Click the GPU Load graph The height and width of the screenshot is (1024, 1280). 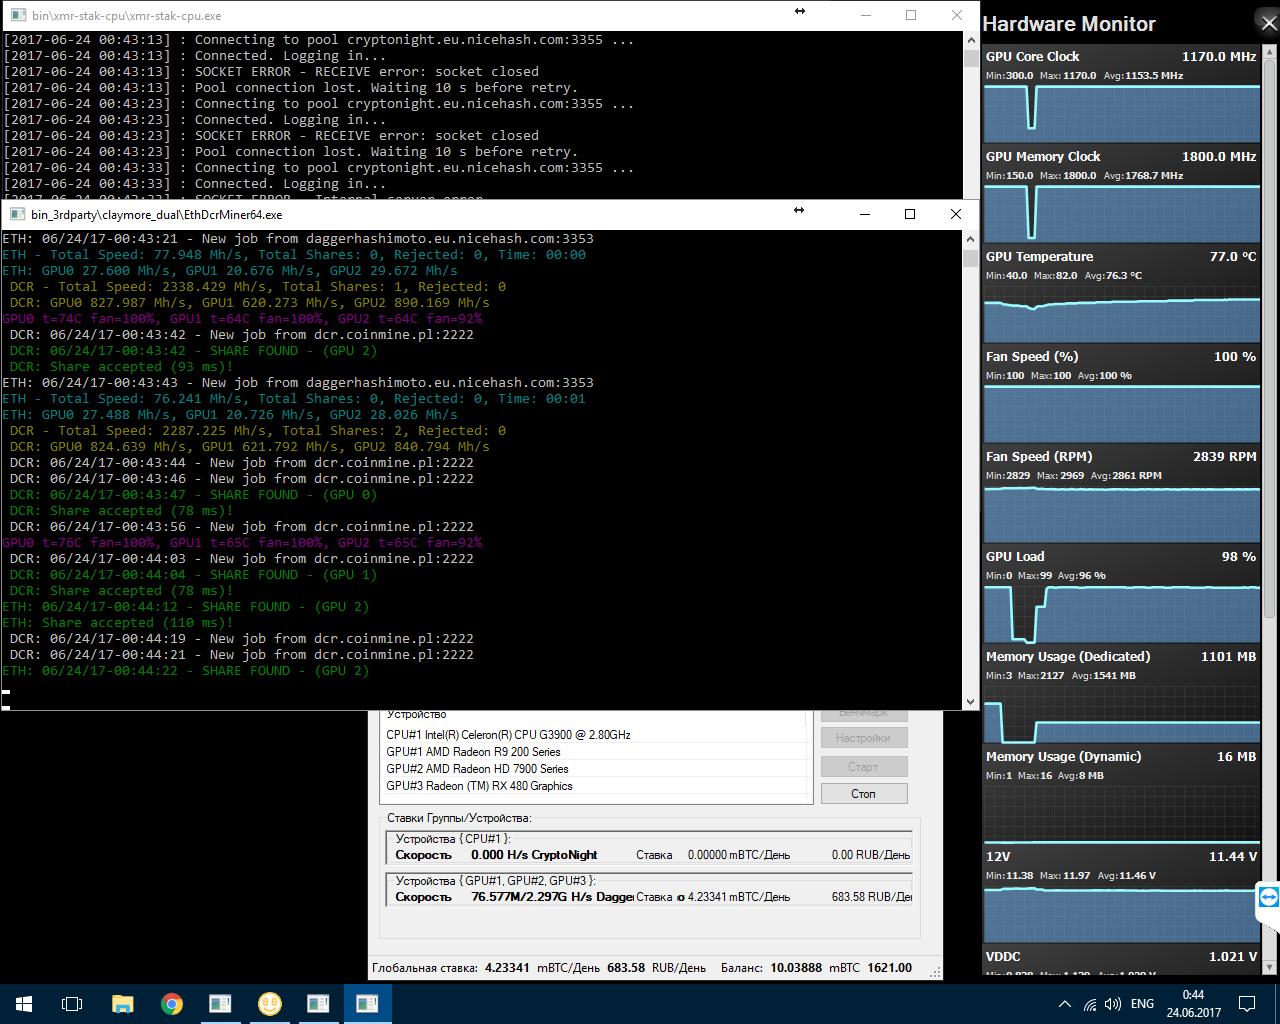(1121, 613)
